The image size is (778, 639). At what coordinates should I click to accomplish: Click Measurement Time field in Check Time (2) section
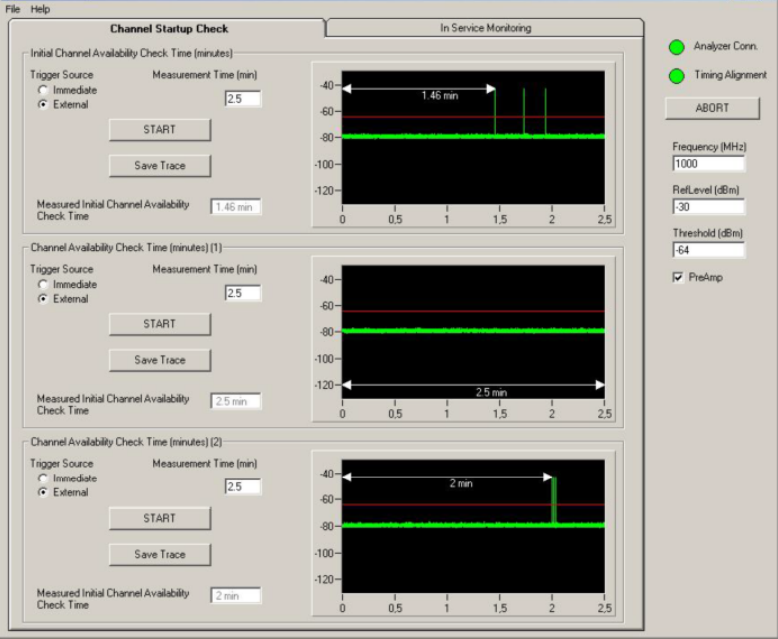tap(243, 487)
